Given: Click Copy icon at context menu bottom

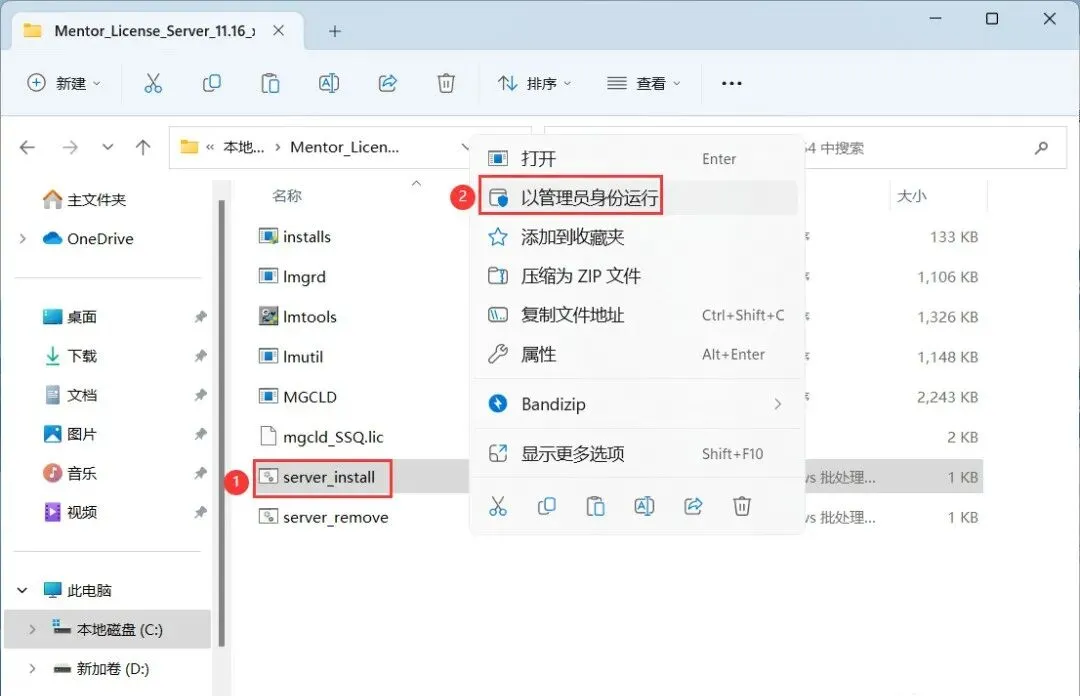Looking at the screenshot, I should point(547,506).
